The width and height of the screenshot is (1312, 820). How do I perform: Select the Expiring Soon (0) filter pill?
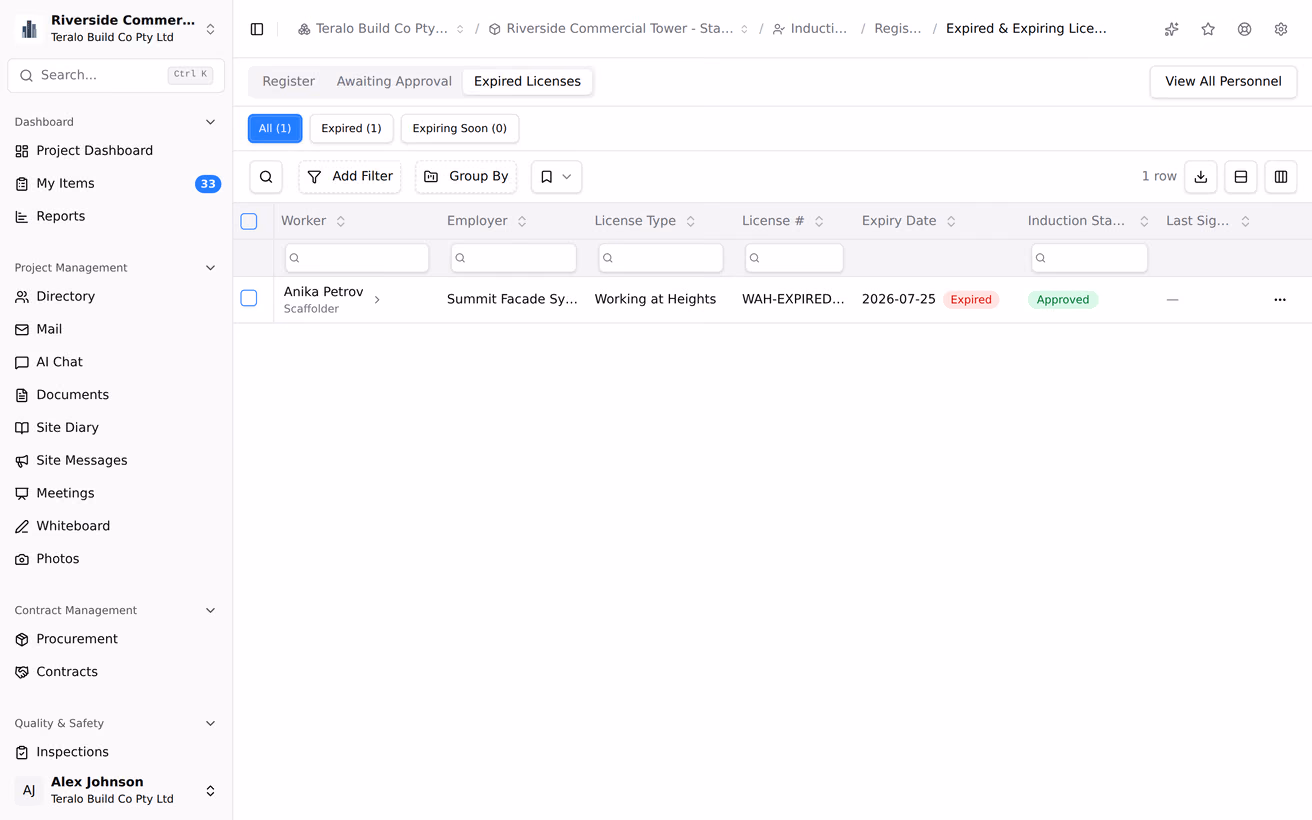tap(460, 128)
